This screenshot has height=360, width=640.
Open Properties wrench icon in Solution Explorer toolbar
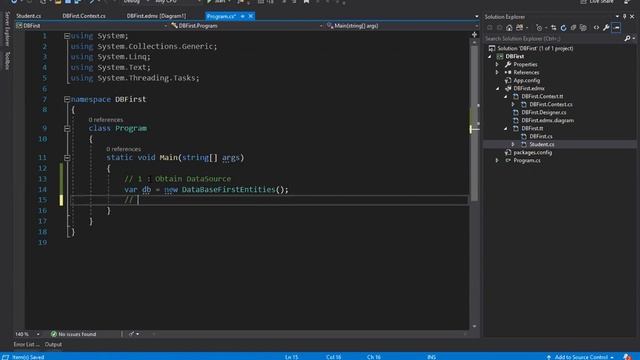[x=606, y=28]
